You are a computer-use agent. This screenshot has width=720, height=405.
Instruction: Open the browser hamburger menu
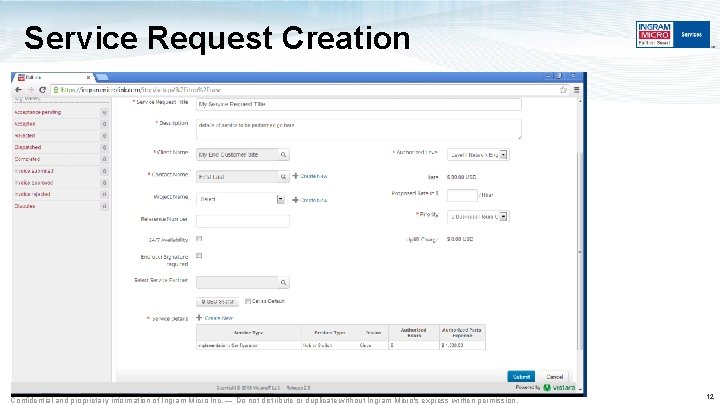[576, 90]
